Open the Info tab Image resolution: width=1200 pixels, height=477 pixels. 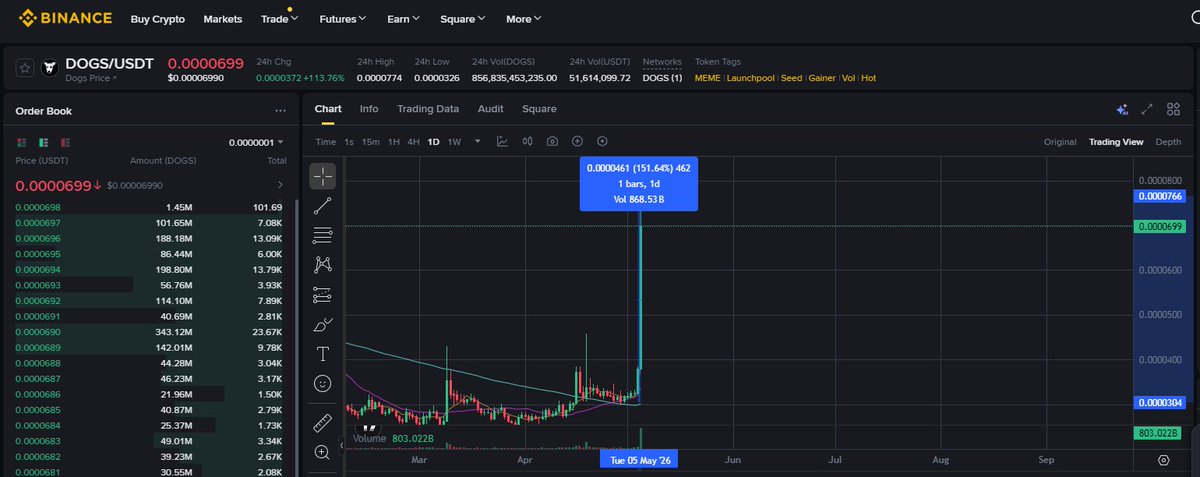click(x=369, y=109)
